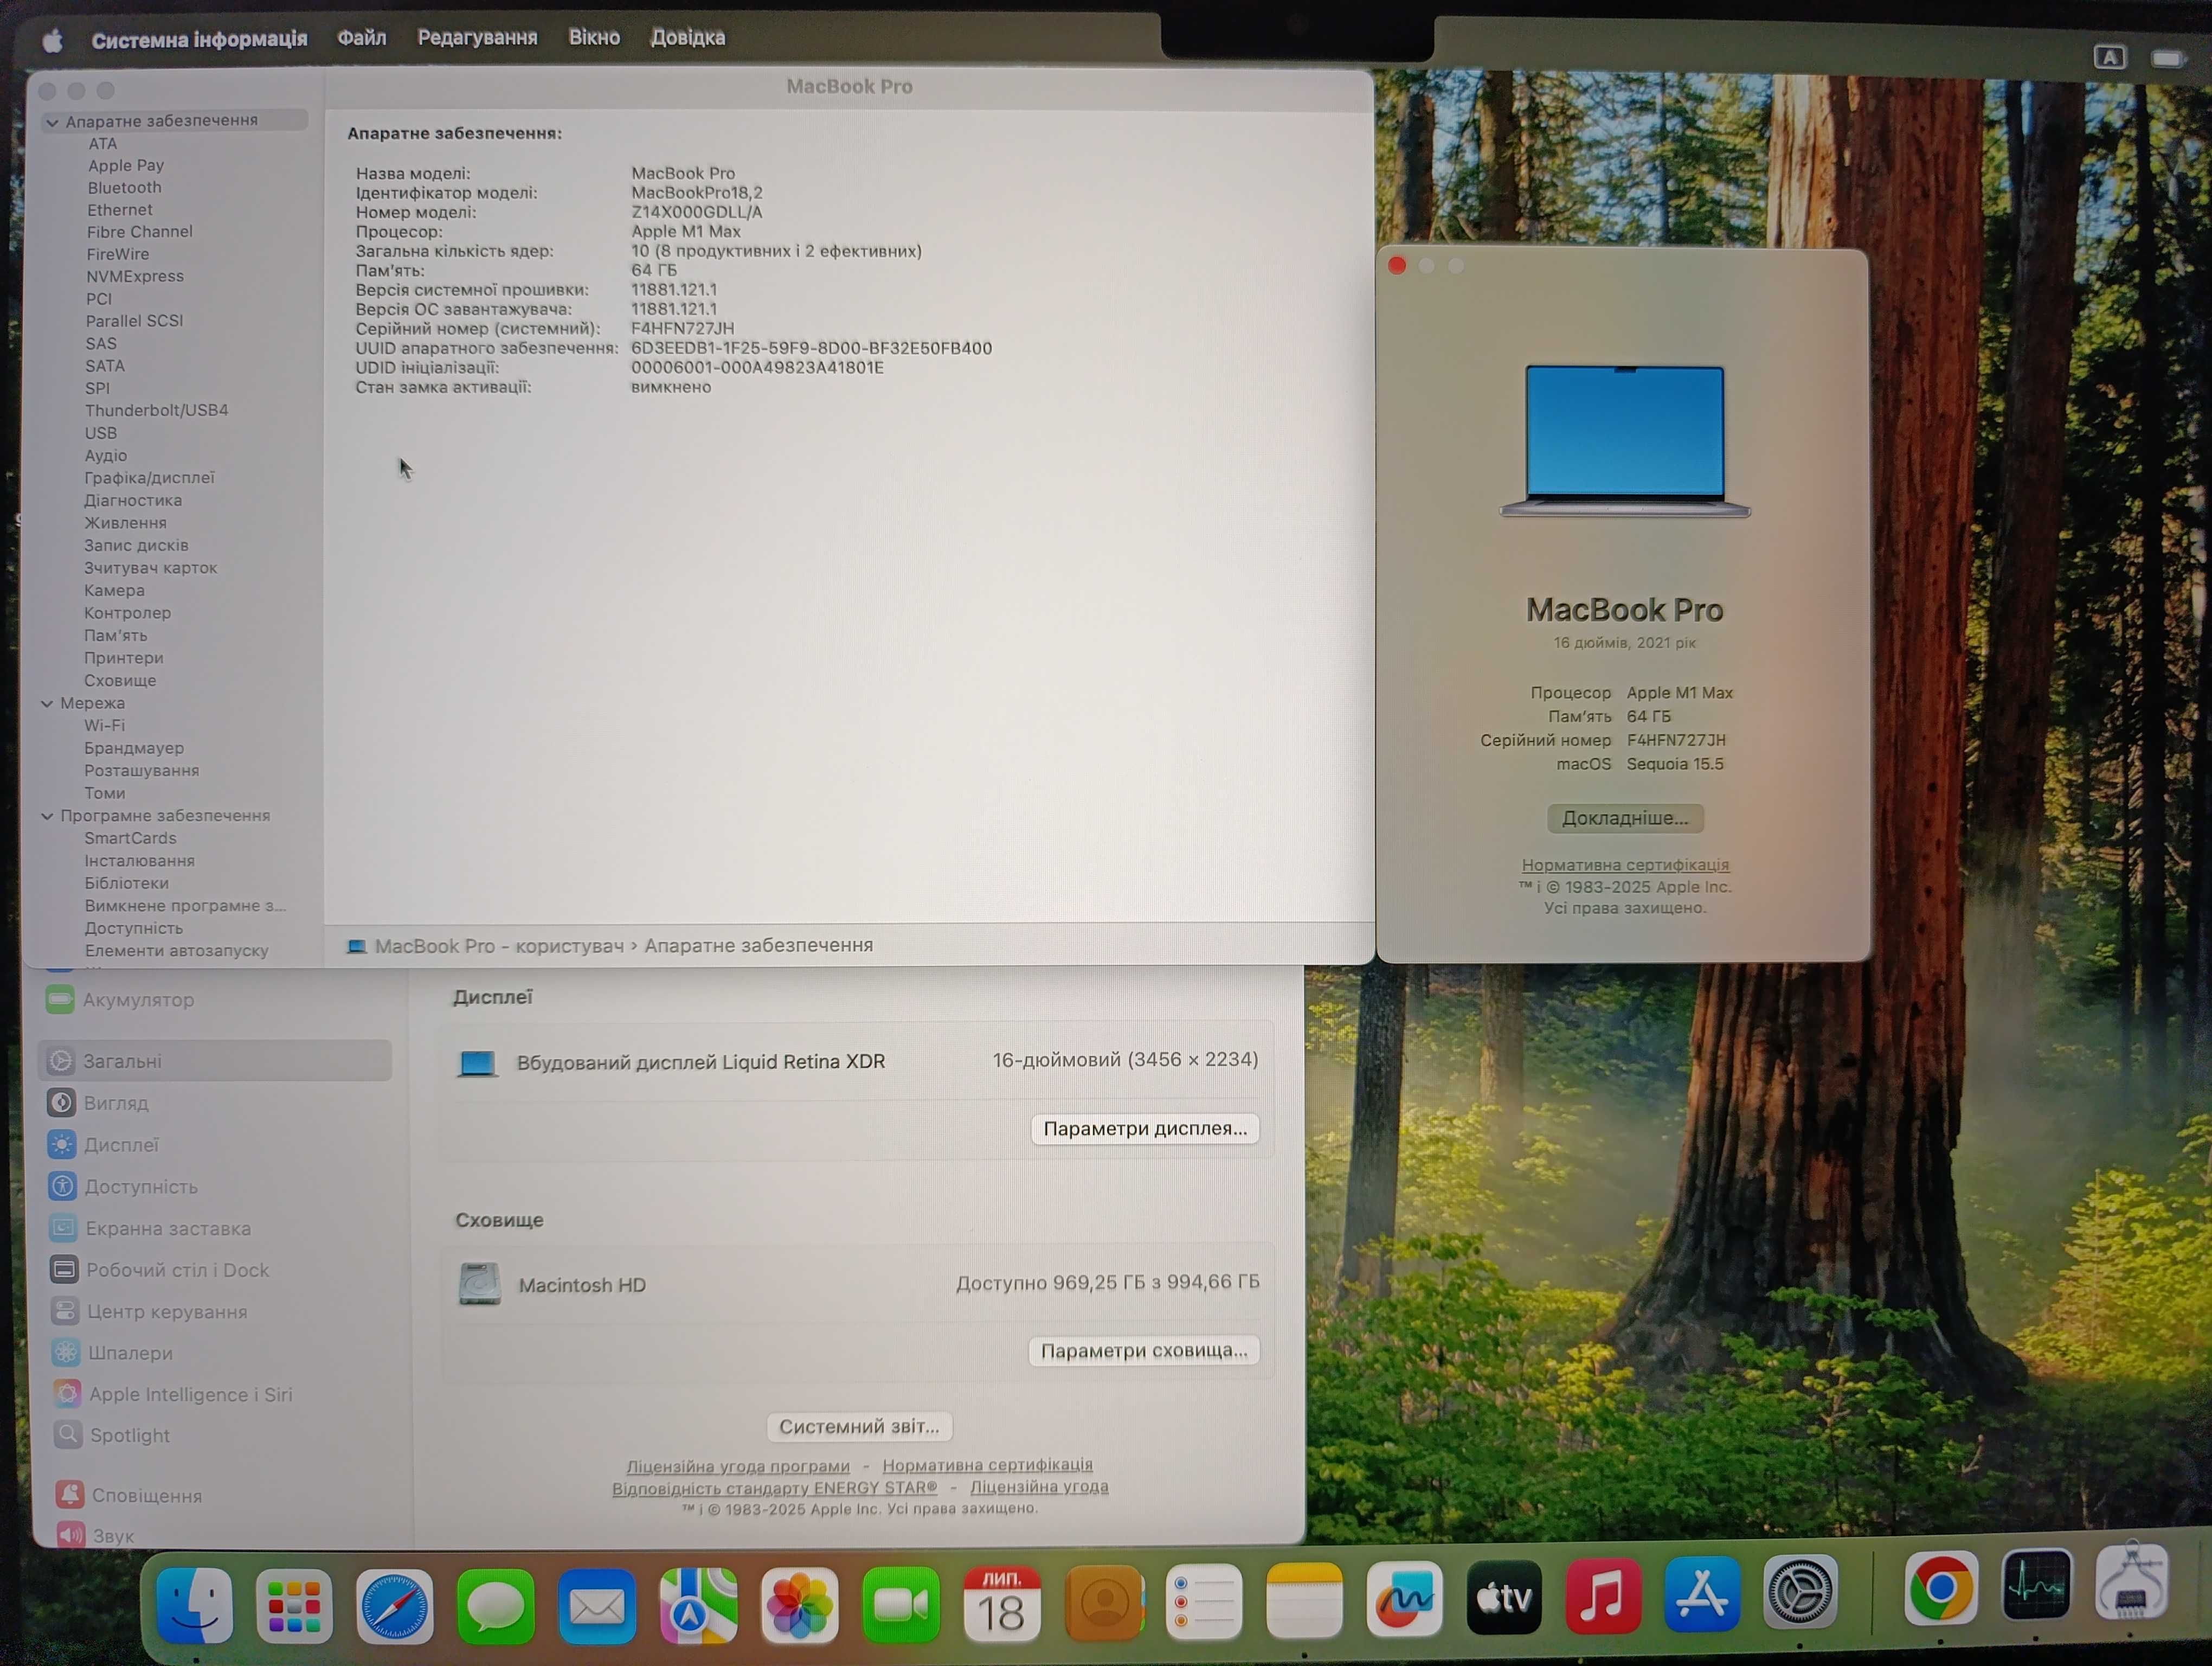Open Ліцензійна угода програми link
The height and width of the screenshot is (1666, 2212).
738,1467
